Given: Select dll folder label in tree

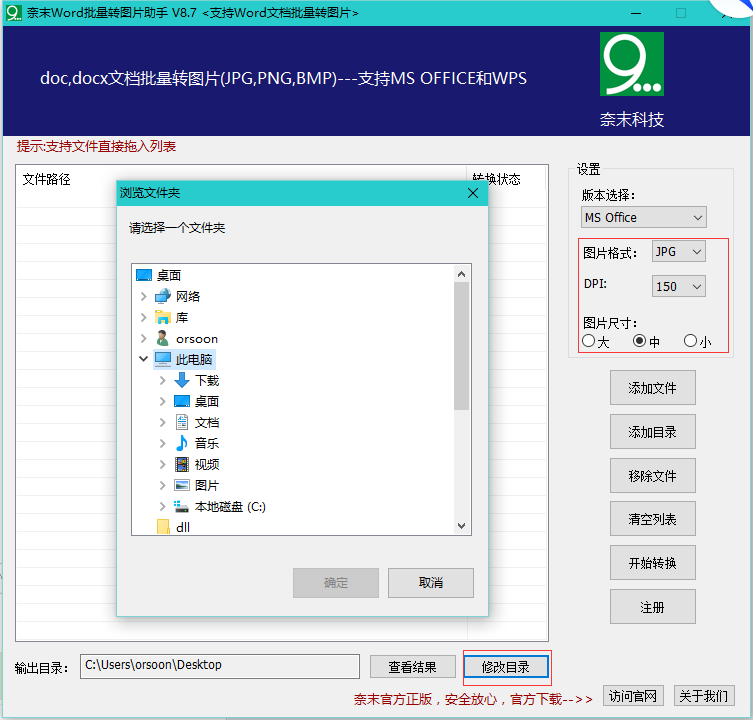Looking at the screenshot, I should pyautogui.click(x=183, y=527).
